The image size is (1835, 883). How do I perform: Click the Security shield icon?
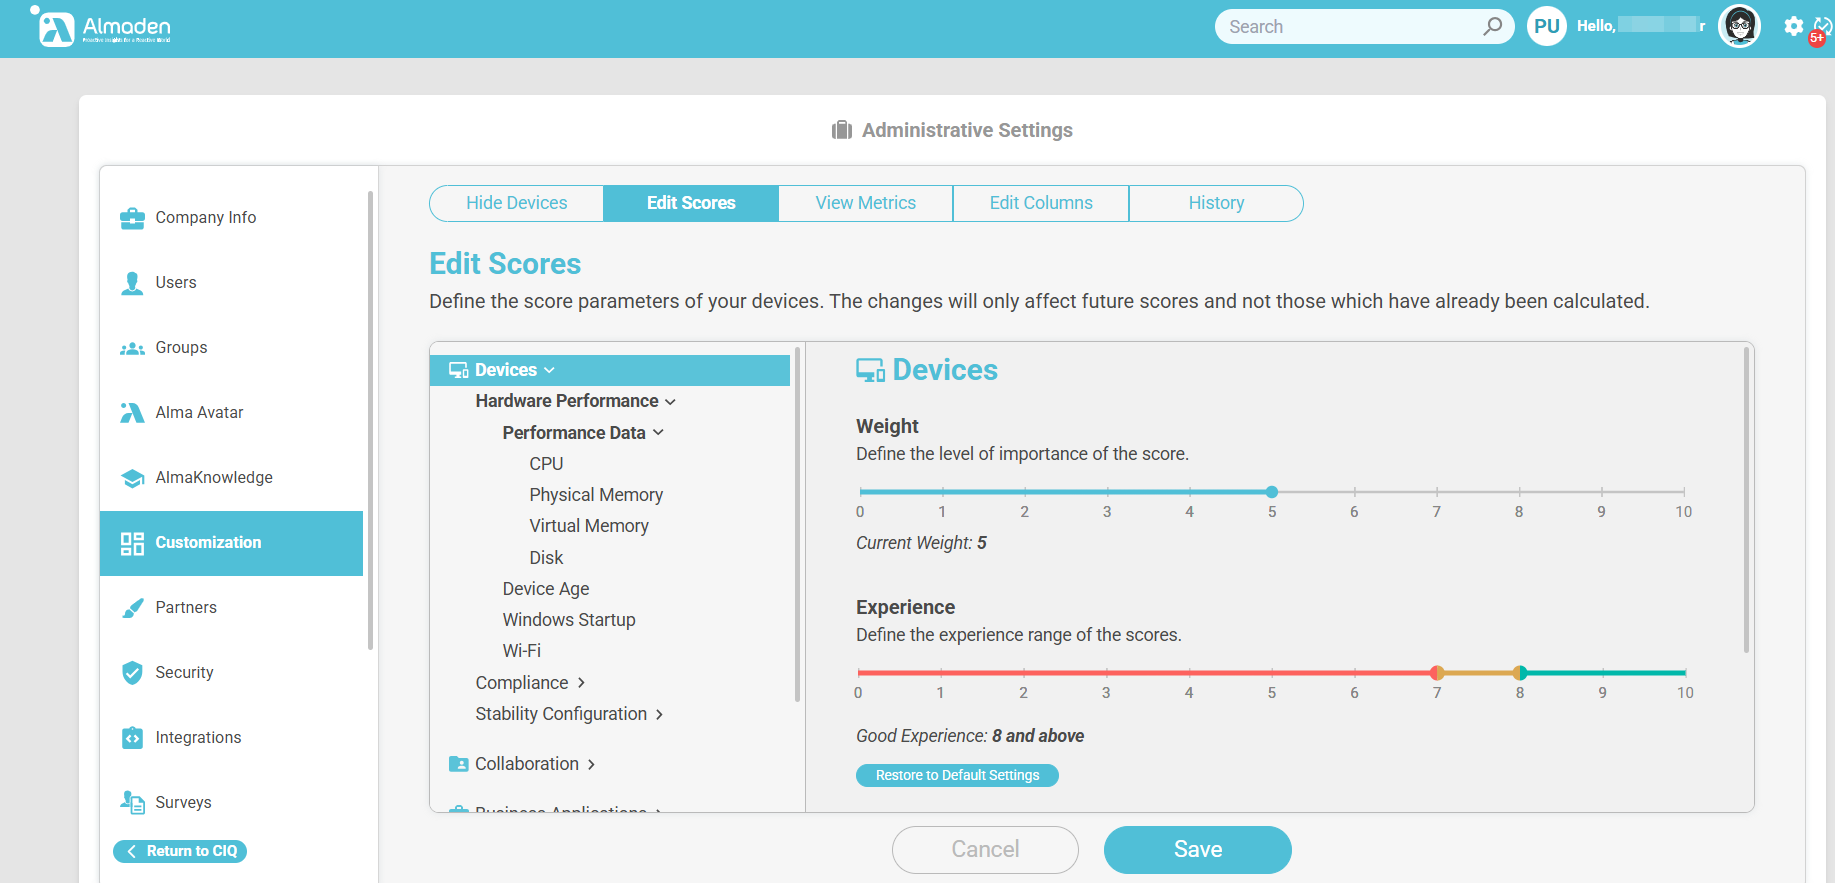[132, 673]
